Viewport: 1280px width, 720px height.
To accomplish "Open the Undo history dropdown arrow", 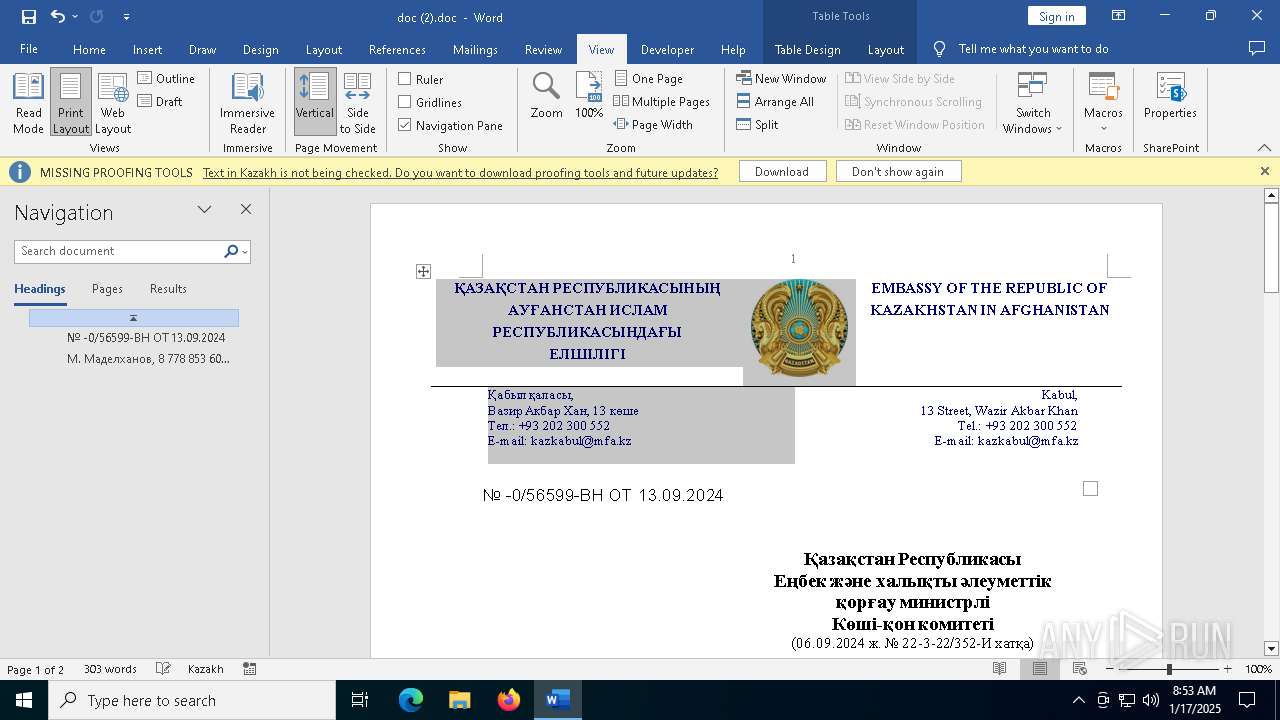I will [x=75, y=17].
